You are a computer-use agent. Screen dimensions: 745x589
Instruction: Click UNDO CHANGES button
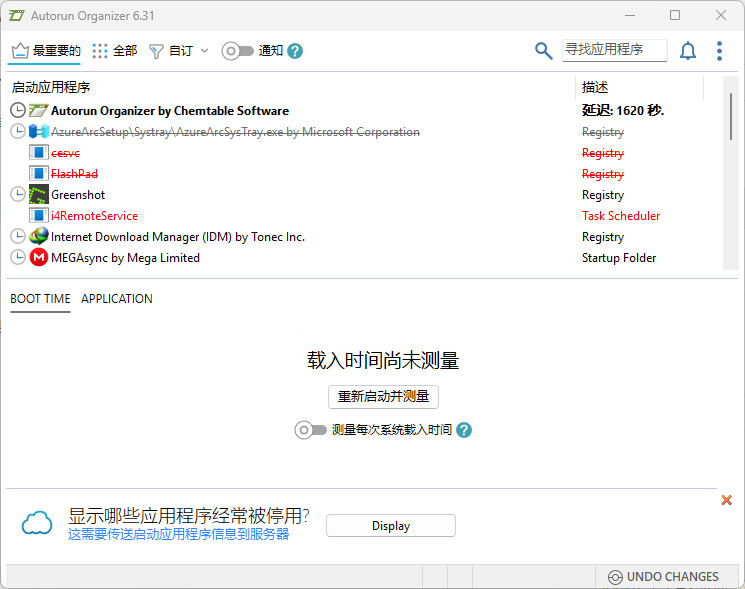point(663,577)
